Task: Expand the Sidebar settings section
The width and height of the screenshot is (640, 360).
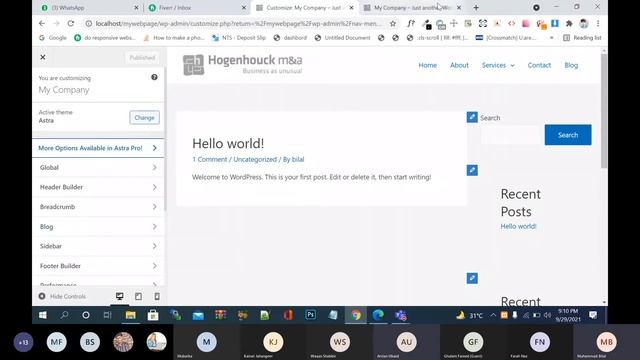Action: click(x=98, y=246)
